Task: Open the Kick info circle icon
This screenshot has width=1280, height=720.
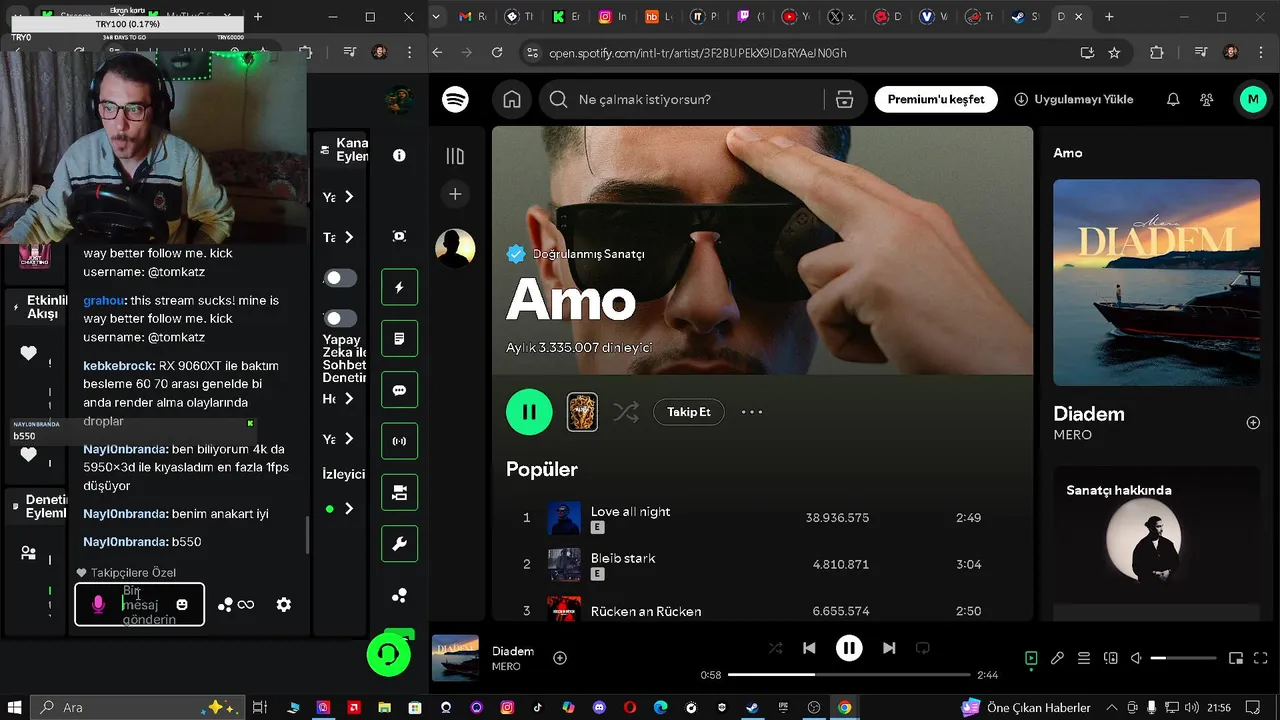Action: coord(399,155)
